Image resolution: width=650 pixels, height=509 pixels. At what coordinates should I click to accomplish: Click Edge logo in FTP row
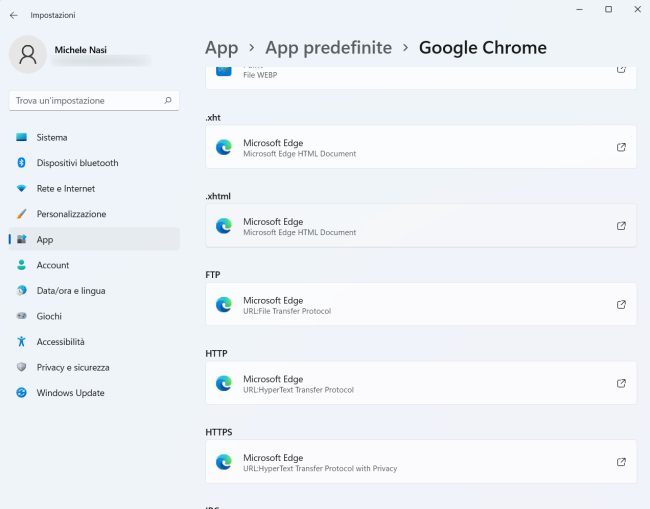coord(224,305)
